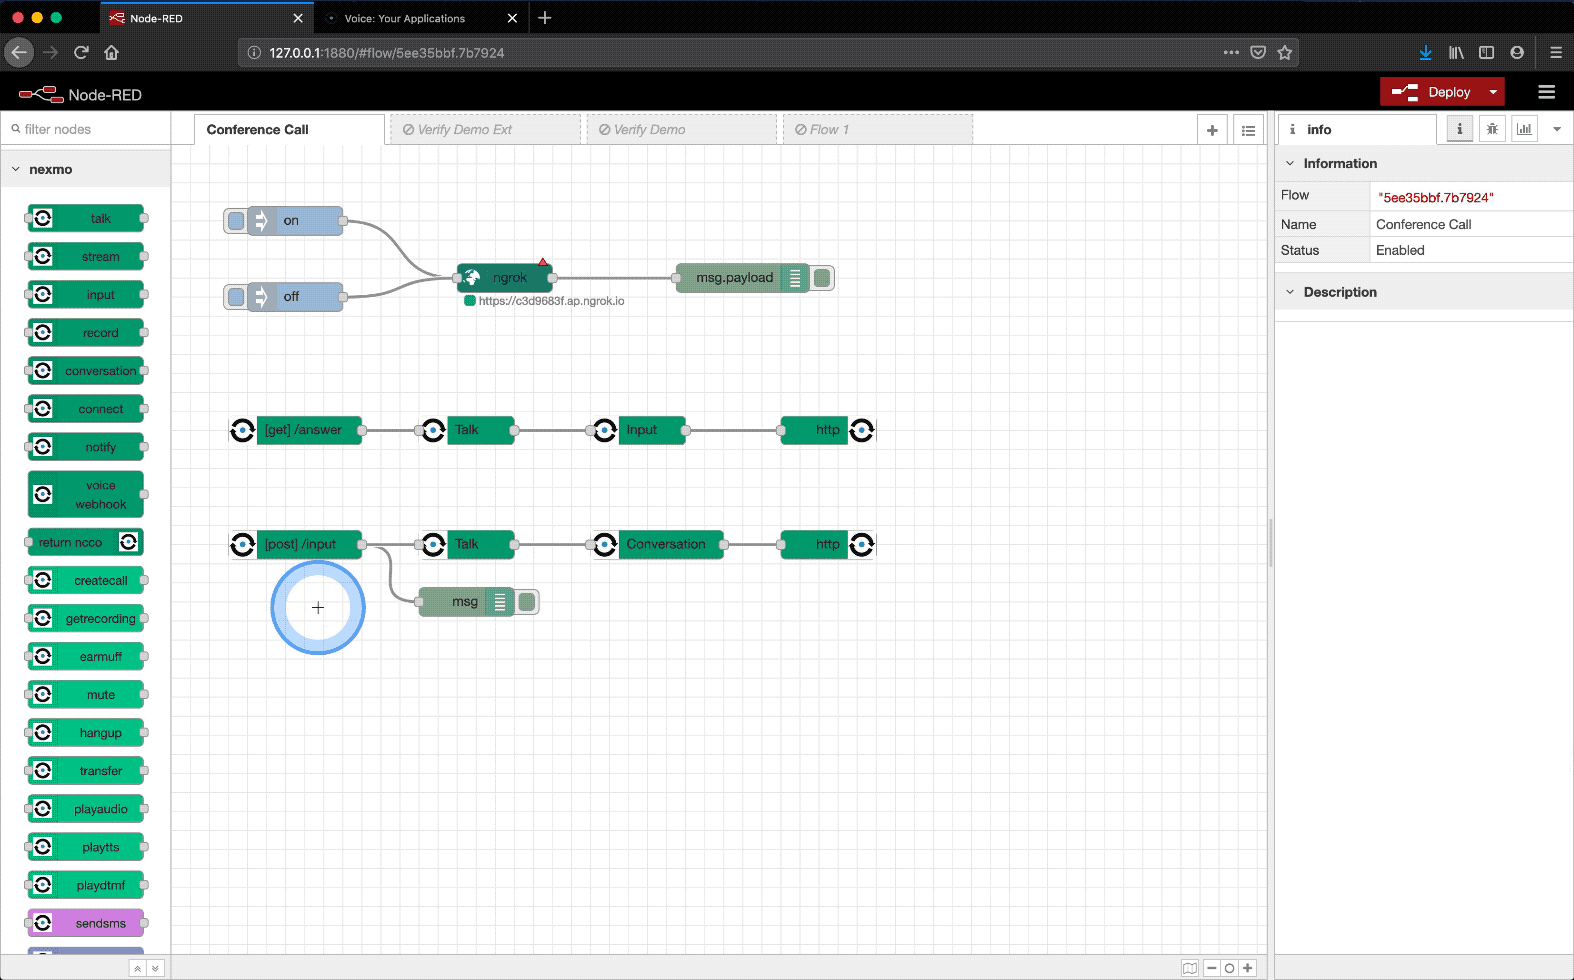
Task: Collapse the Information section
Action: tap(1290, 164)
